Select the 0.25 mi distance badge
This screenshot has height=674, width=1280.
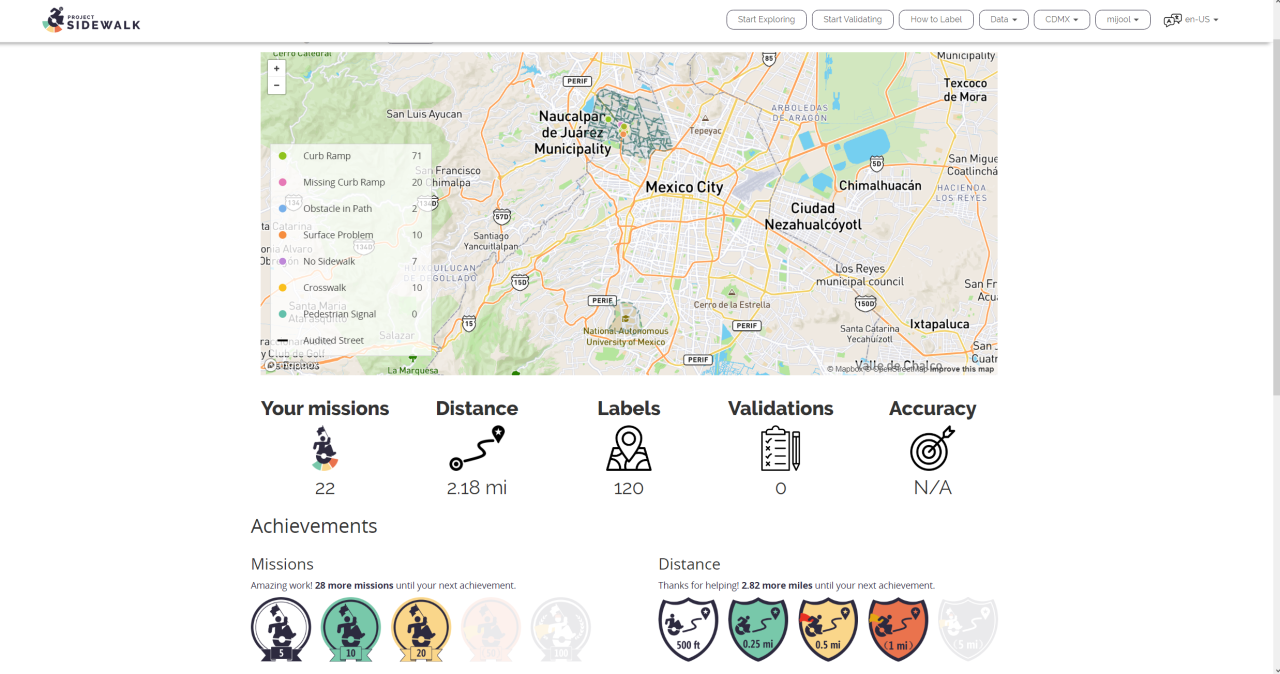point(758,630)
